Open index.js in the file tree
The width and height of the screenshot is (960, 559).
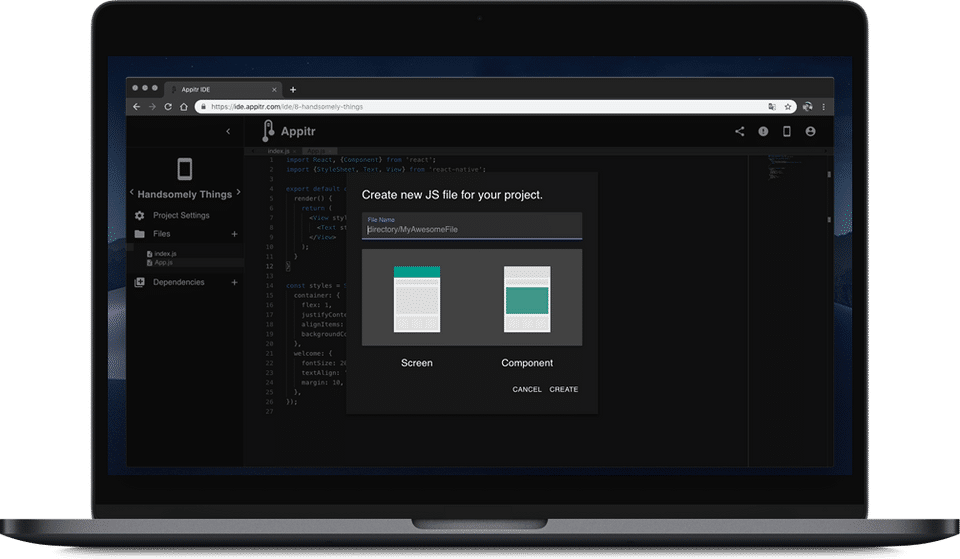click(x=165, y=253)
